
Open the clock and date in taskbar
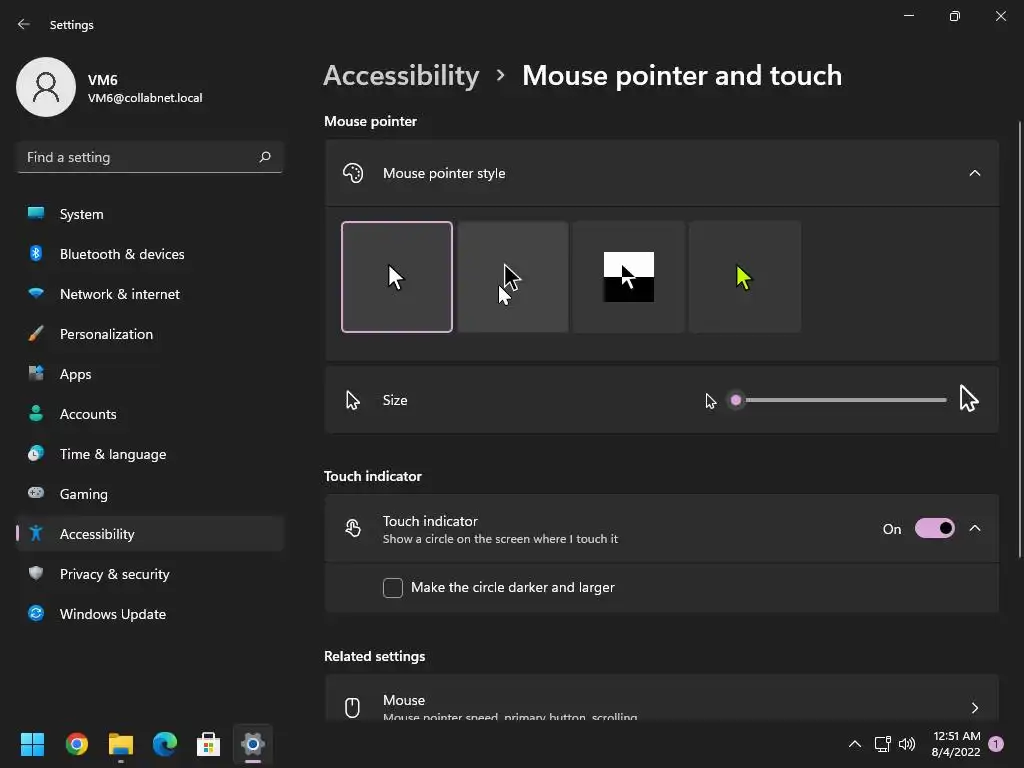pos(956,744)
